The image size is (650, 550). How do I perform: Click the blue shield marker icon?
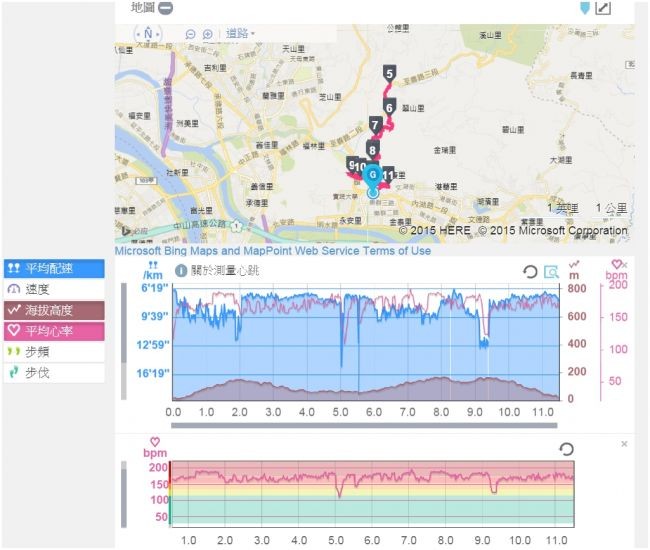point(585,8)
